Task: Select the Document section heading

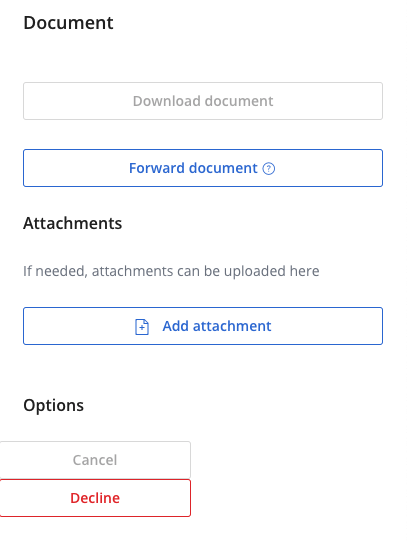Action: (68, 23)
